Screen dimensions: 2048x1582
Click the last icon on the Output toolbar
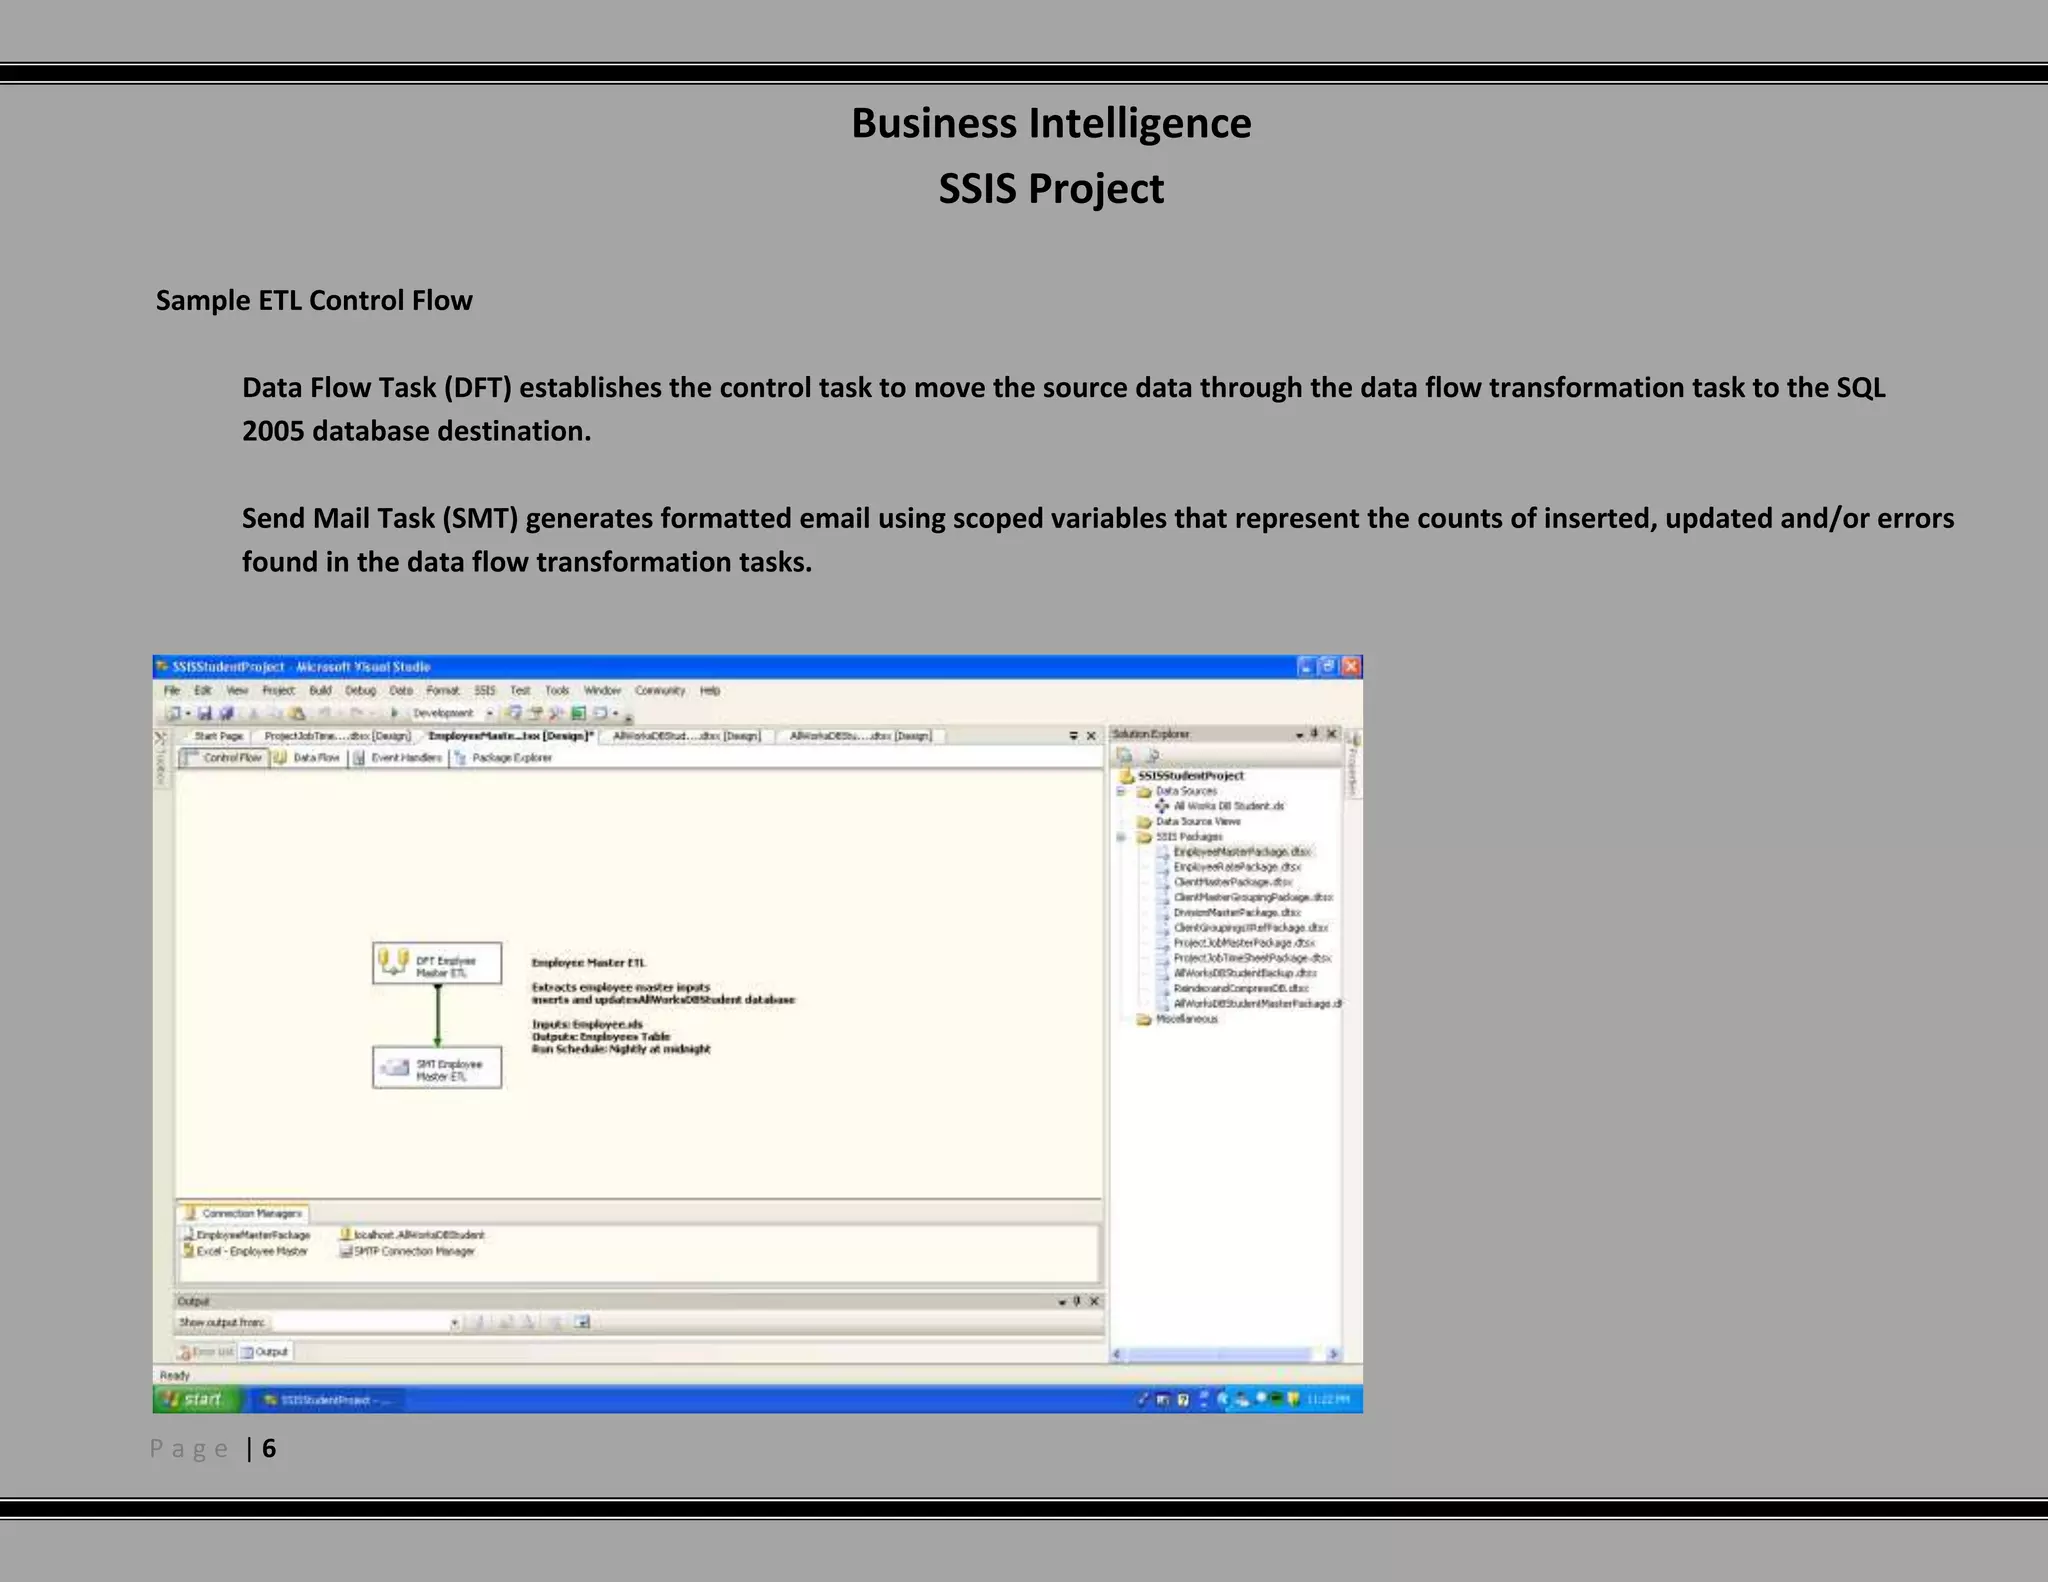pos(582,1322)
